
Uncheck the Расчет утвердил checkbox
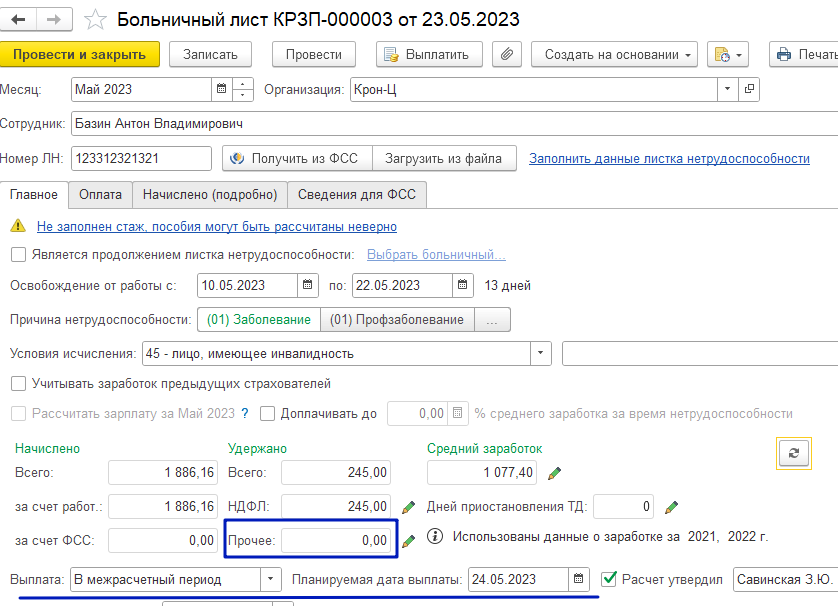[x=609, y=578]
